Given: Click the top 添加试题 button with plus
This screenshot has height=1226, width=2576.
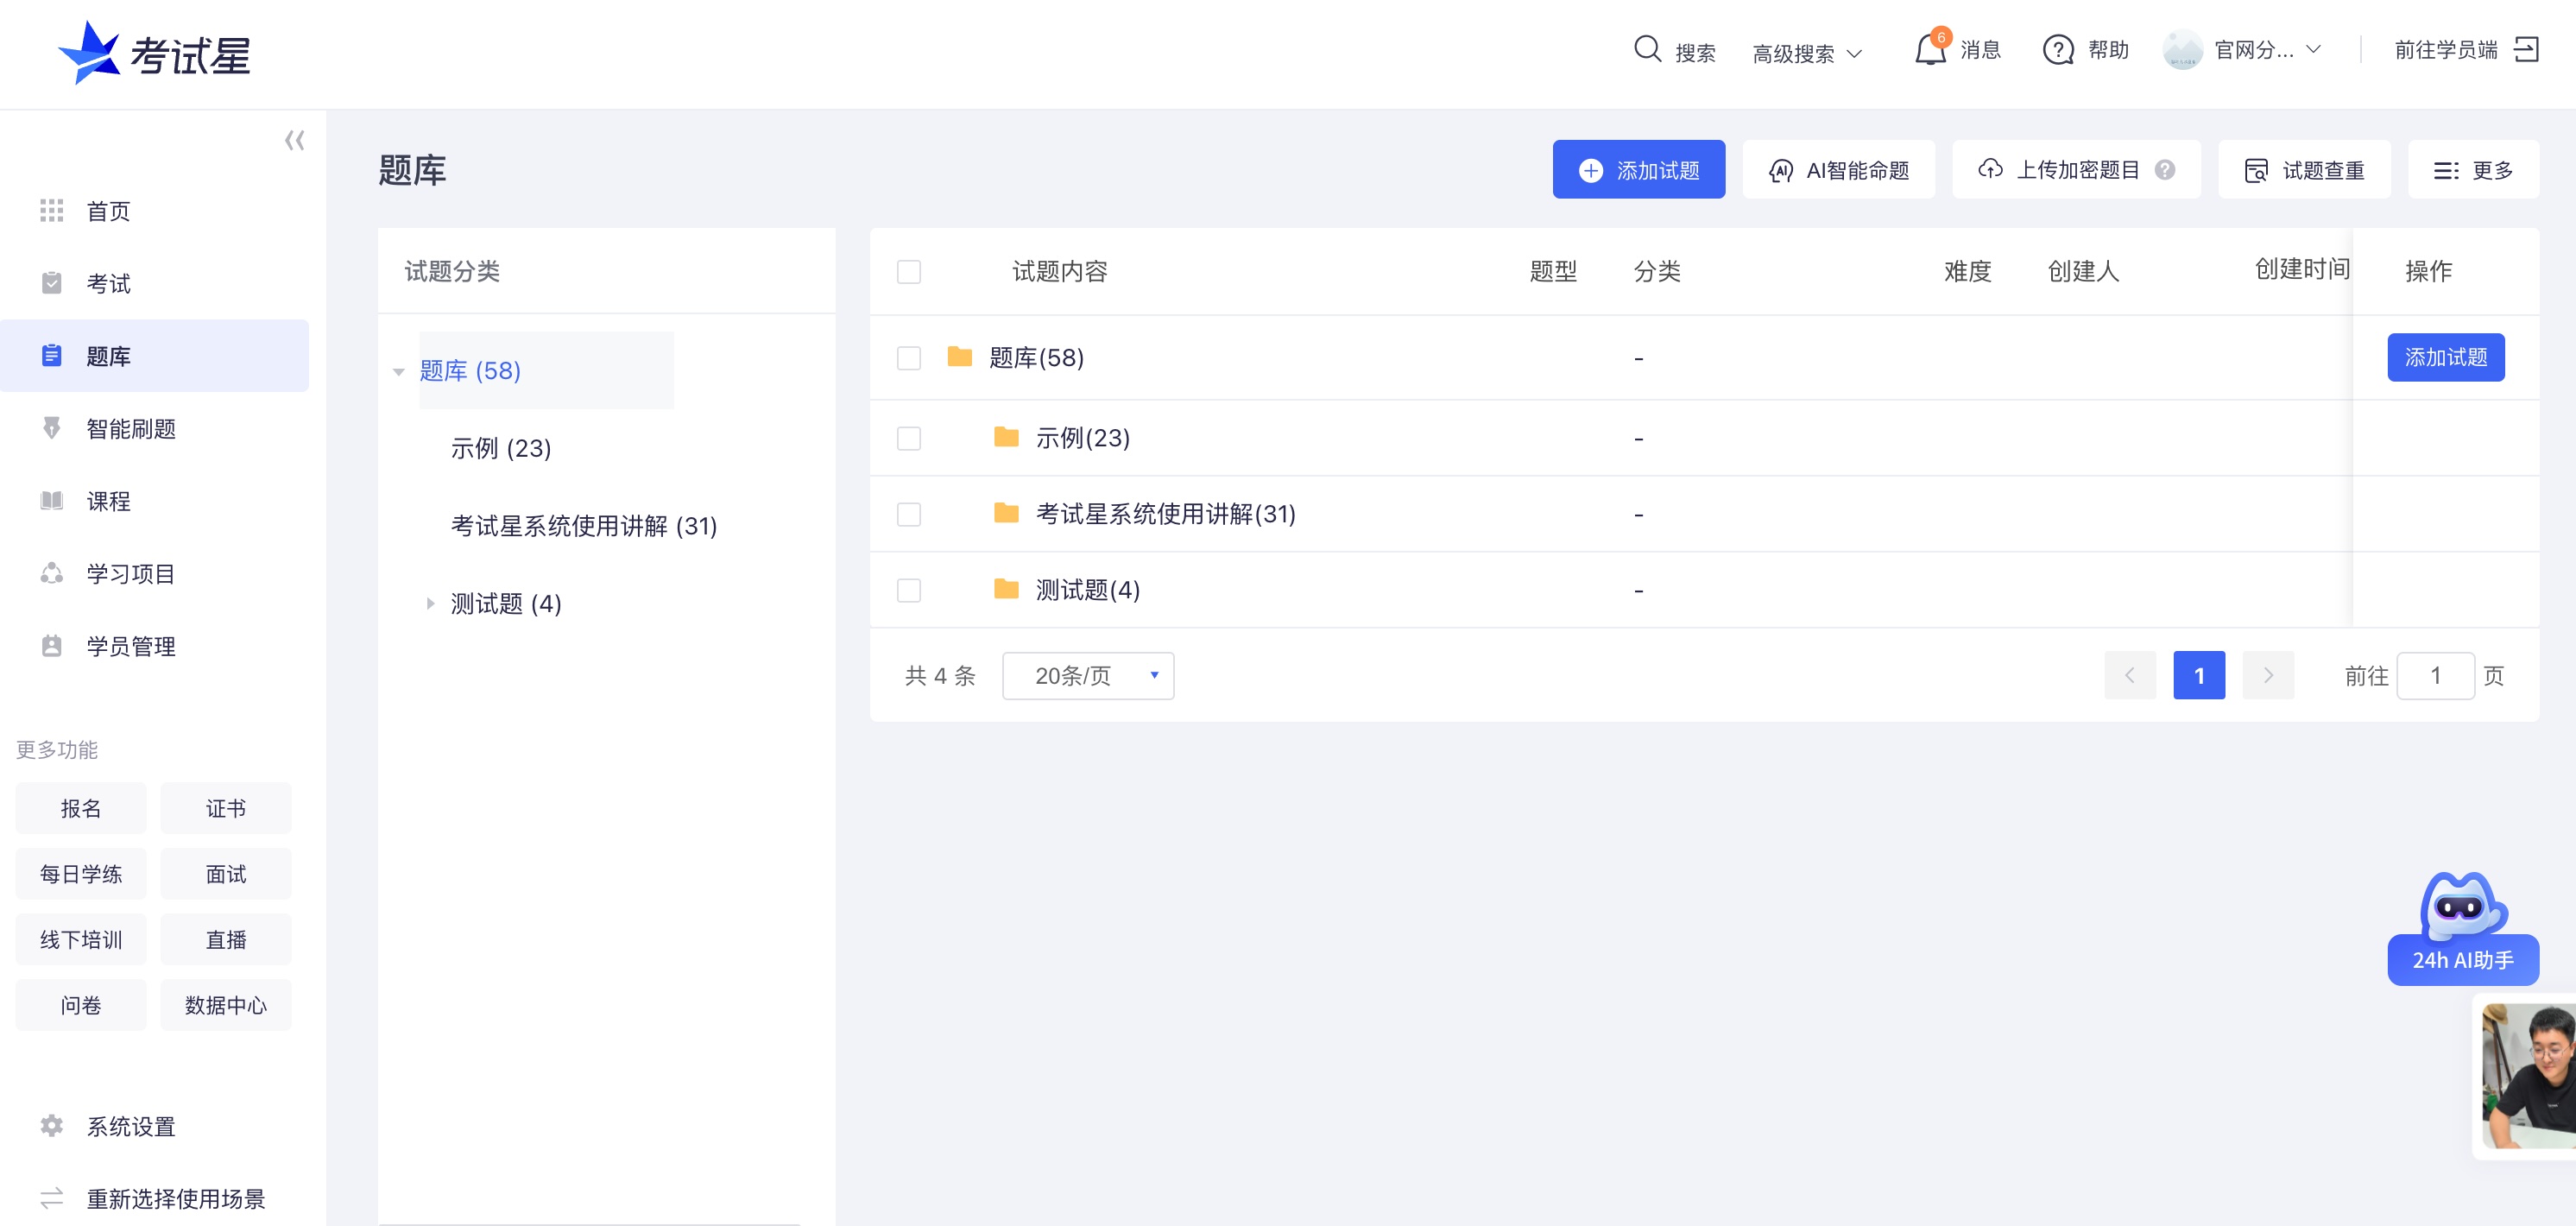Looking at the screenshot, I should [1638, 170].
